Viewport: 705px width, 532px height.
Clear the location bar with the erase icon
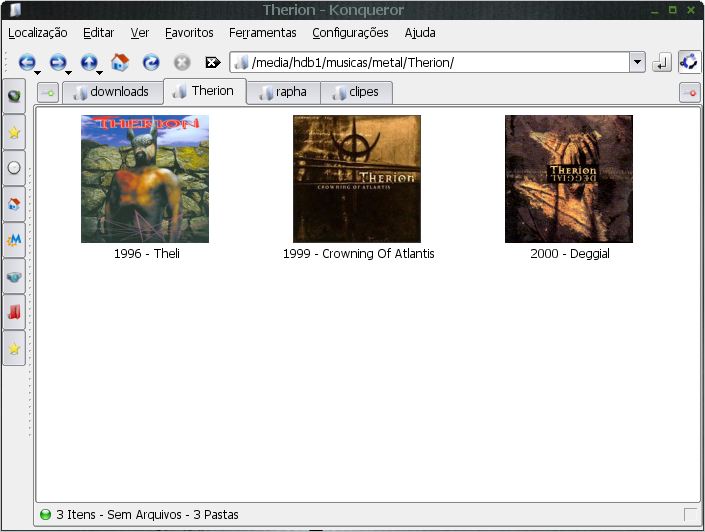[212, 62]
